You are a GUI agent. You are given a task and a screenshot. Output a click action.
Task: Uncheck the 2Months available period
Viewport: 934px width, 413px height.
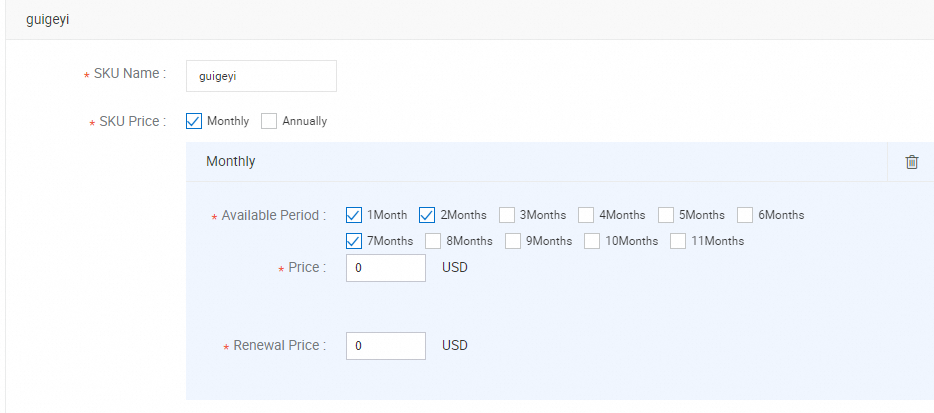pyautogui.click(x=427, y=215)
